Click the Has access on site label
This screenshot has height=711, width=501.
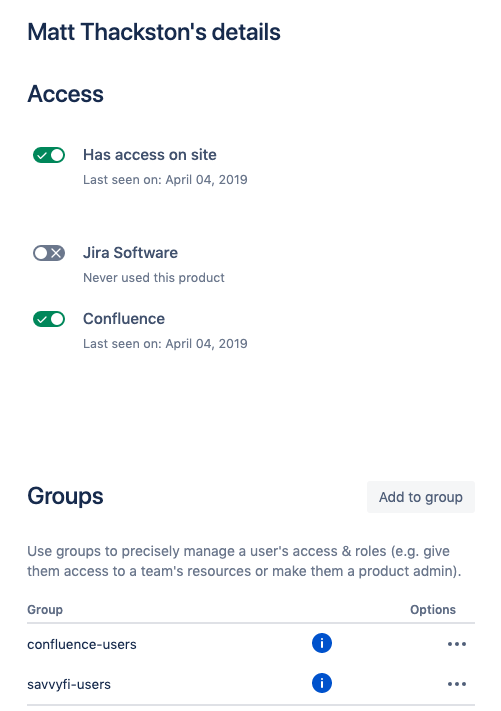click(x=150, y=155)
